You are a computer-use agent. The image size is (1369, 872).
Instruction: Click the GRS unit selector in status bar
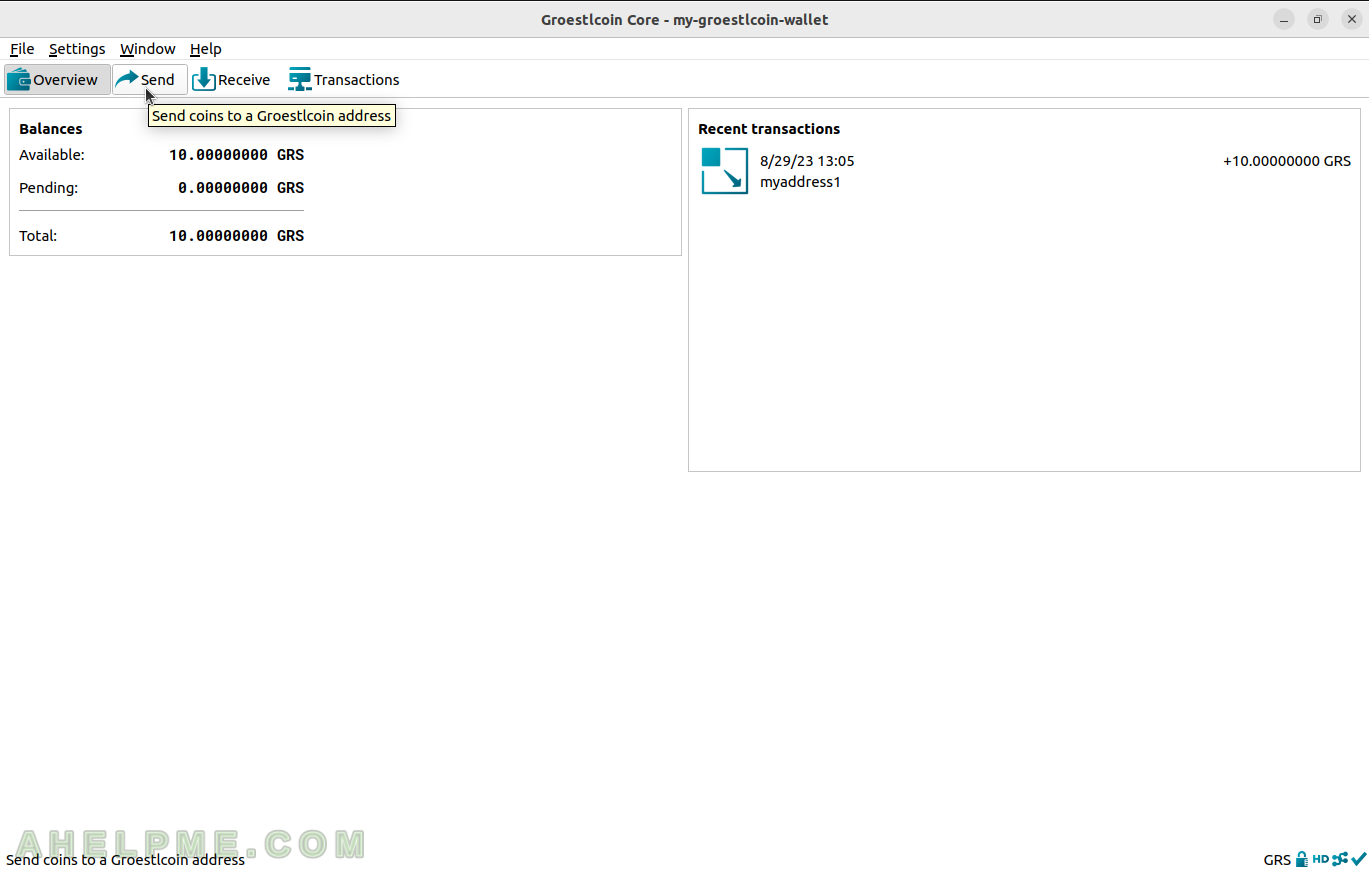click(x=1277, y=860)
